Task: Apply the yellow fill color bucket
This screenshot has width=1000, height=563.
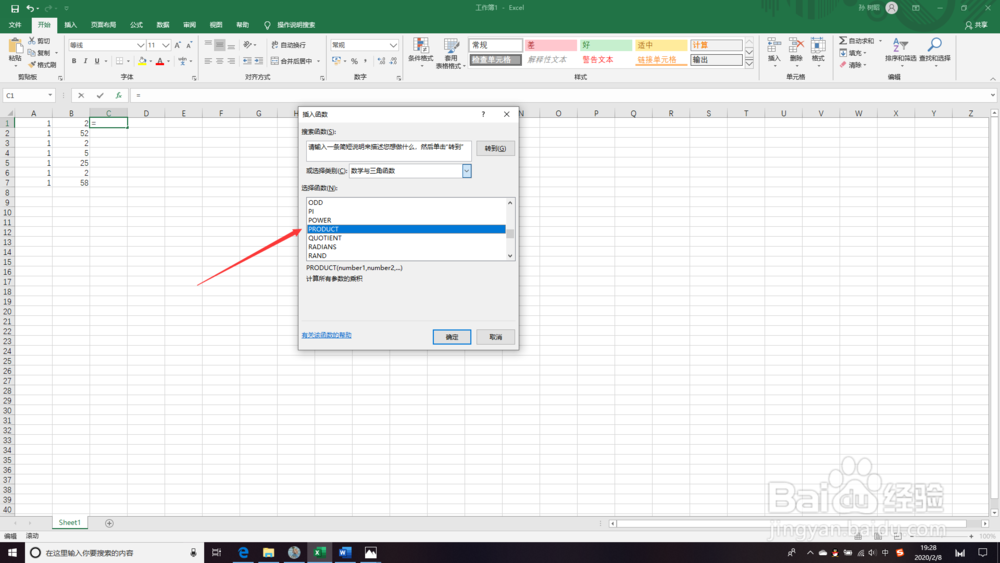Action: tap(142, 61)
